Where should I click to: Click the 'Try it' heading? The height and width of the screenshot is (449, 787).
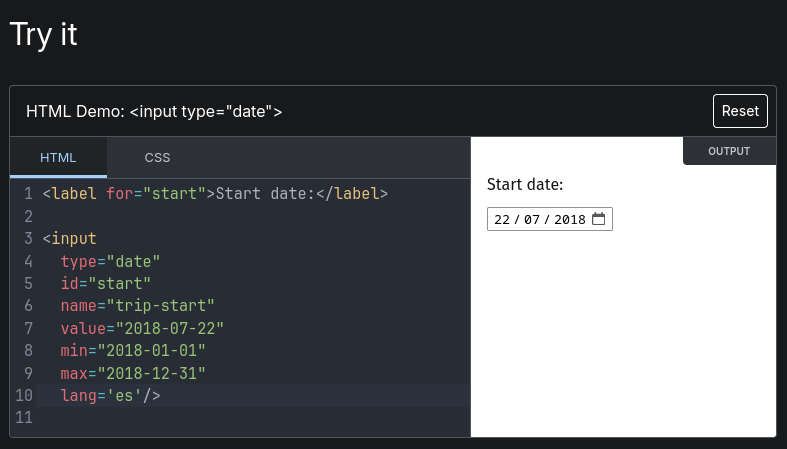(44, 34)
